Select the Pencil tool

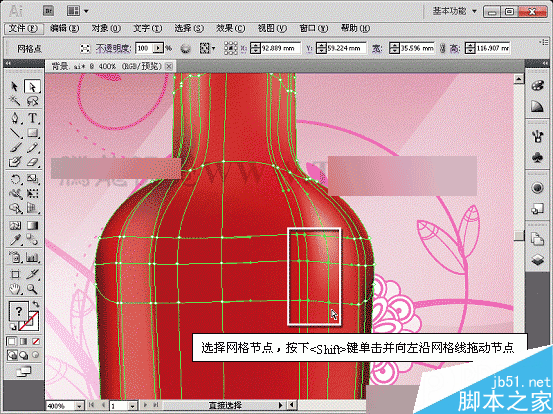point(32,147)
